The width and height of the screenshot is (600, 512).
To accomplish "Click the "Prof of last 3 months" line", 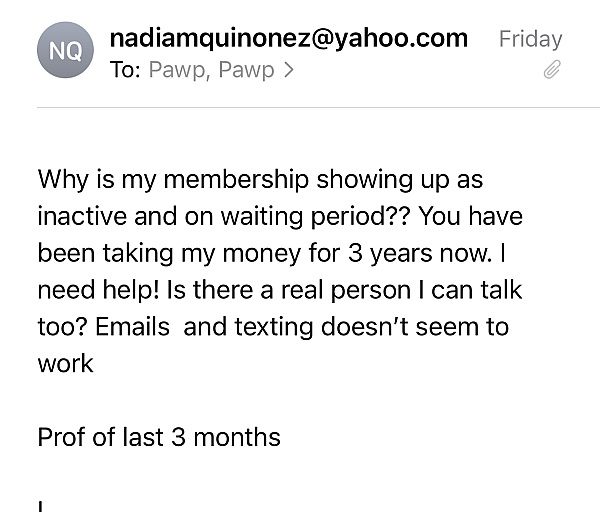I will click(159, 437).
